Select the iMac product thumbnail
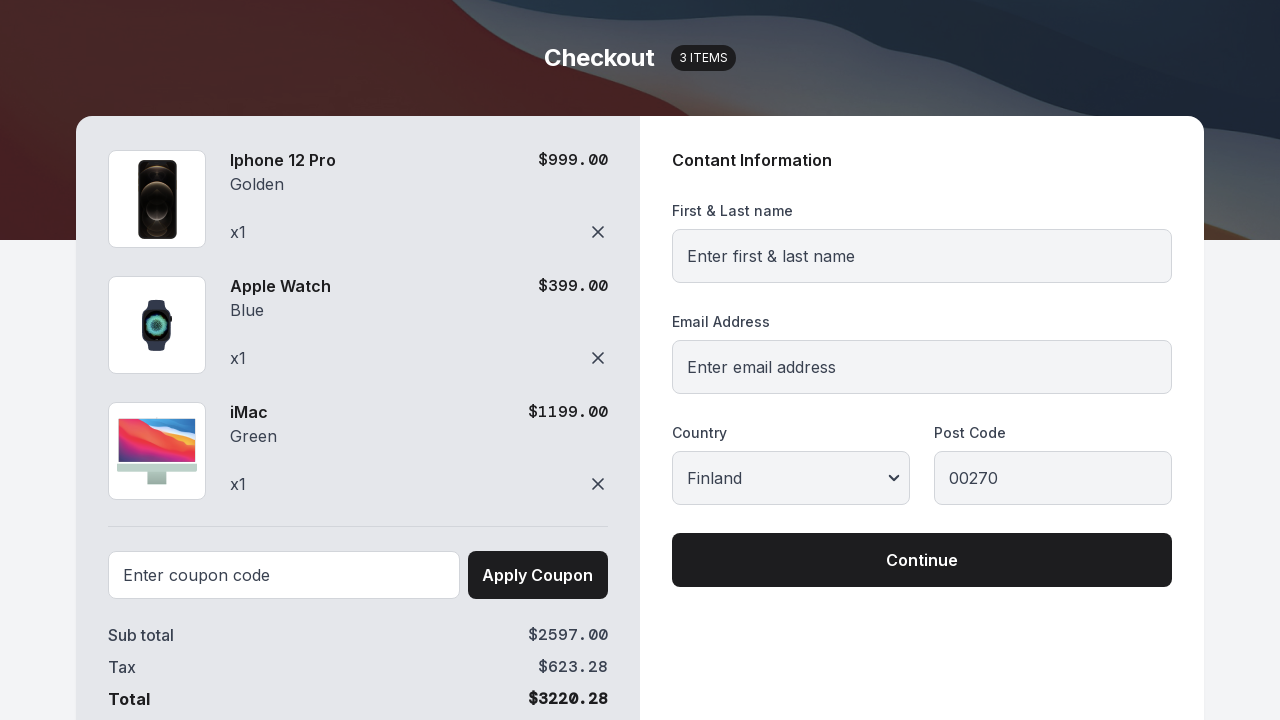The width and height of the screenshot is (1280, 720). click(x=157, y=451)
